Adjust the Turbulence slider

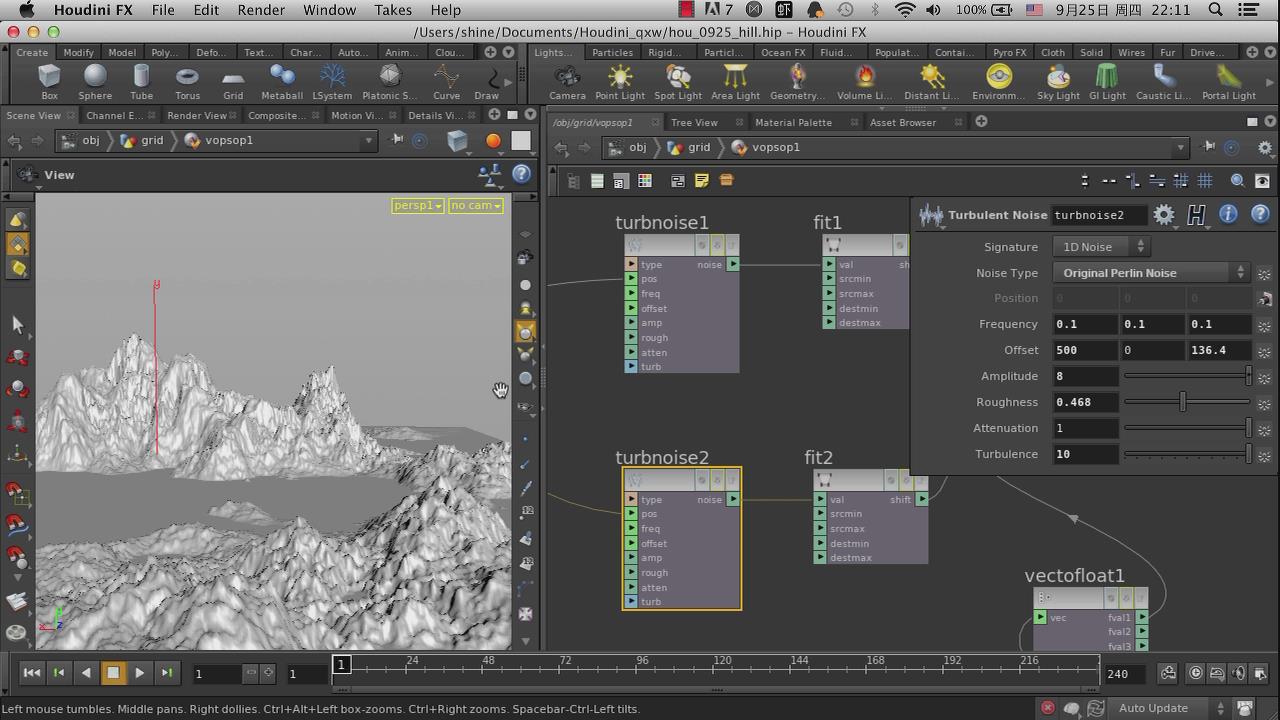1187,454
